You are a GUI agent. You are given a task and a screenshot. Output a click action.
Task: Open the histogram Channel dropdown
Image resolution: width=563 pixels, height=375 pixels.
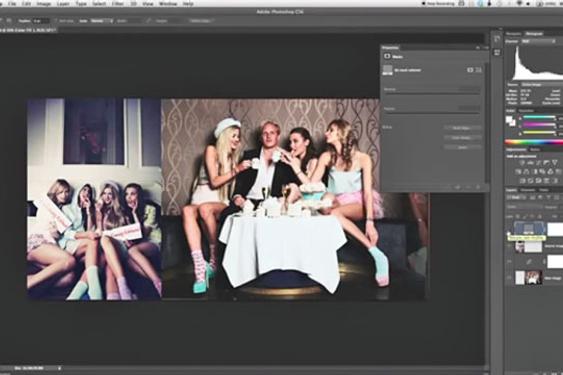[538, 41]
